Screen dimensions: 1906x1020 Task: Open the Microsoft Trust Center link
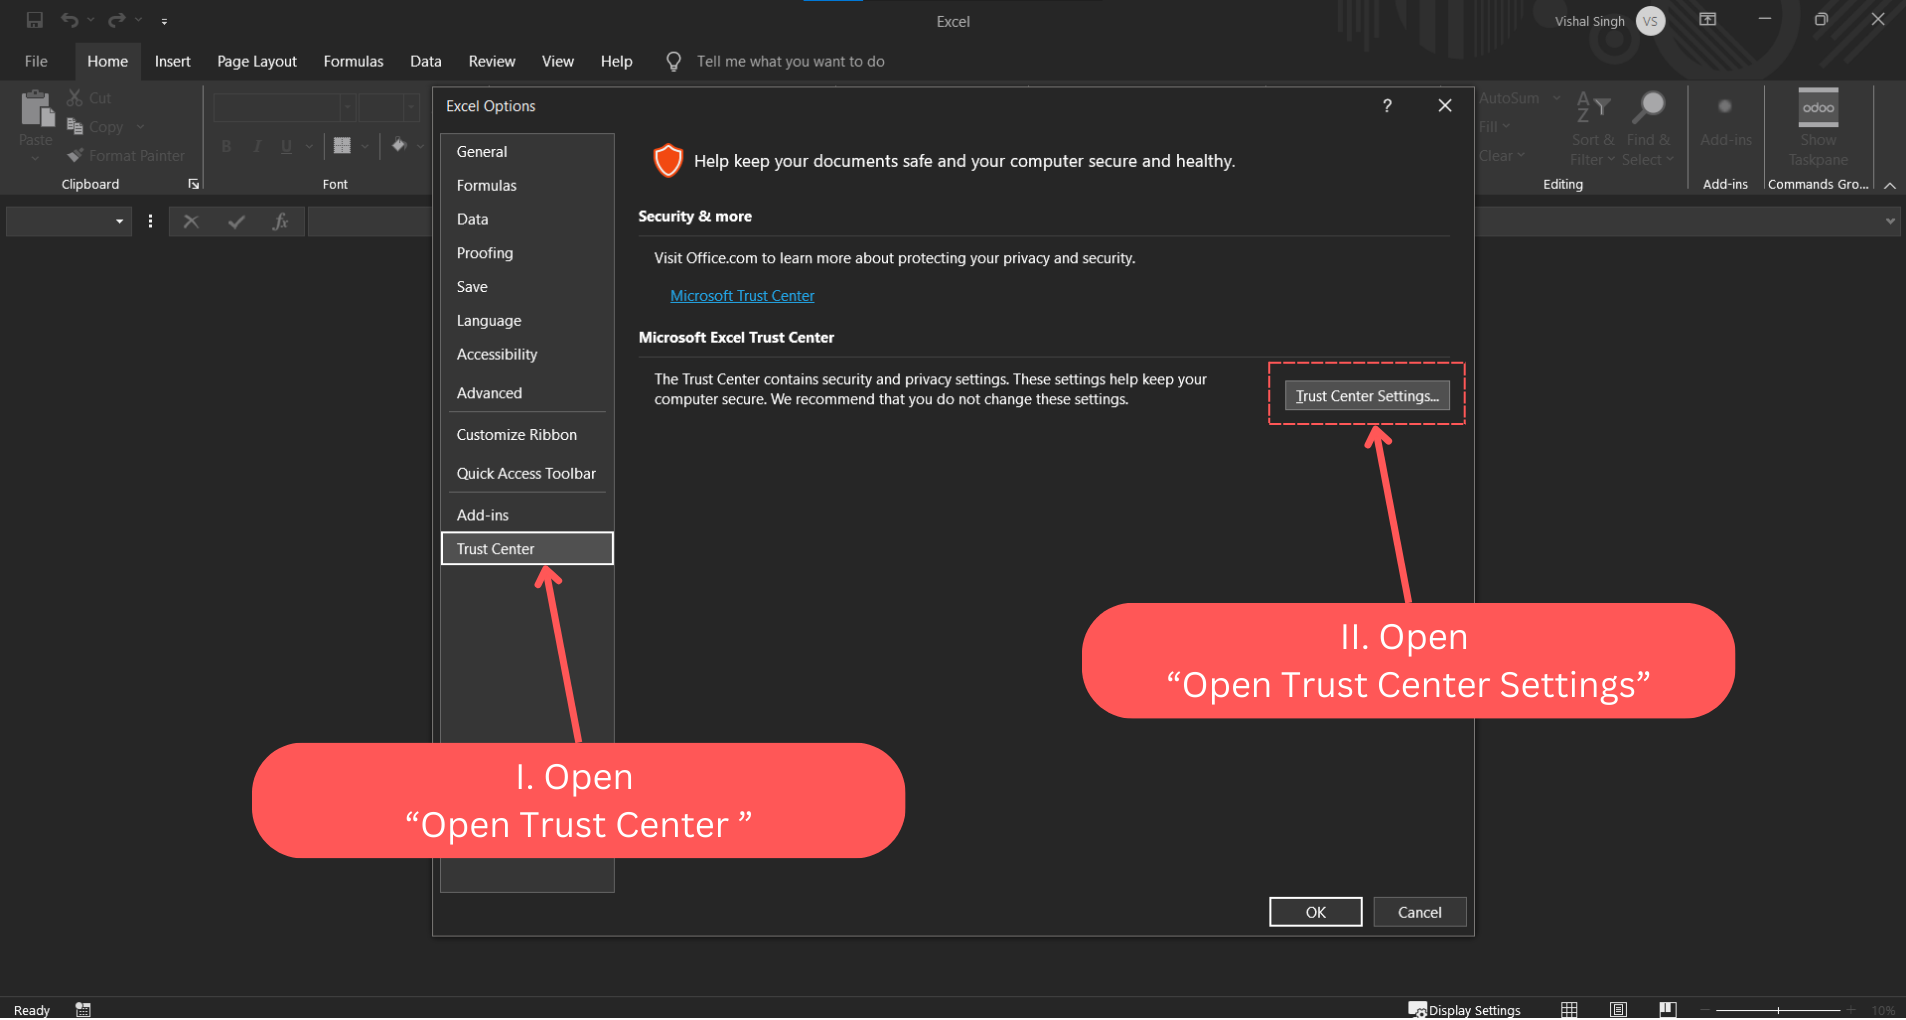(x=742, y=296)
